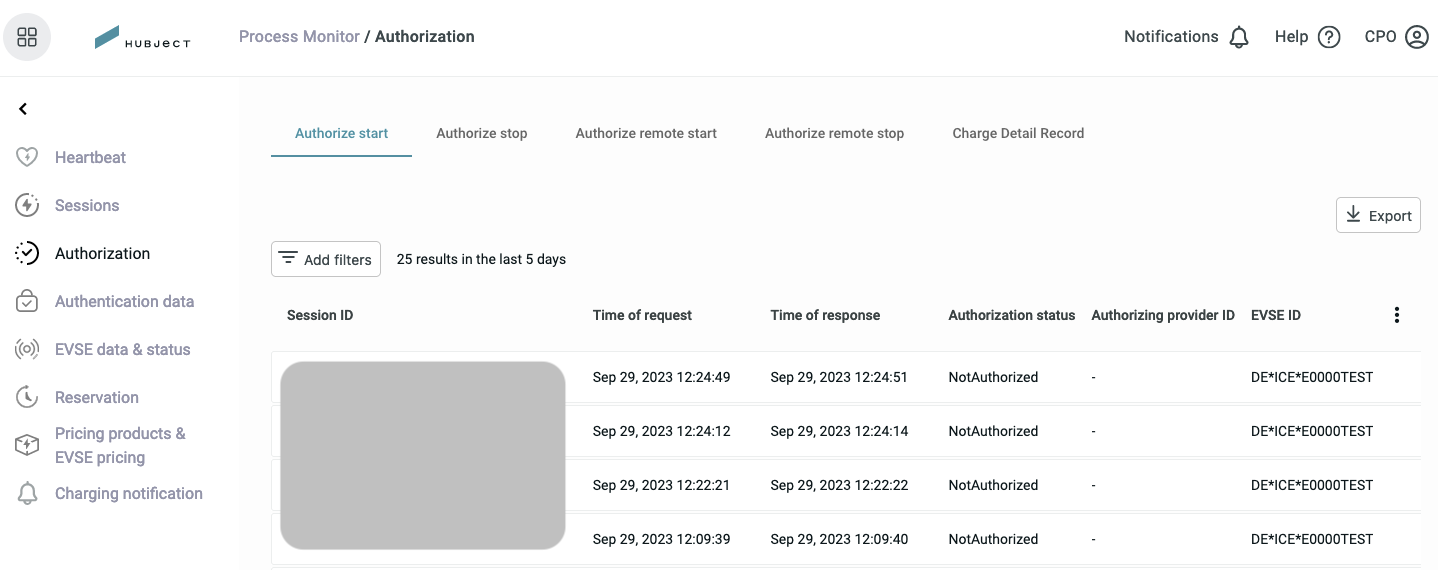This screenshot has width=1438, height=570.
Task: Click Session ID column header
Action: pos(320,315)
